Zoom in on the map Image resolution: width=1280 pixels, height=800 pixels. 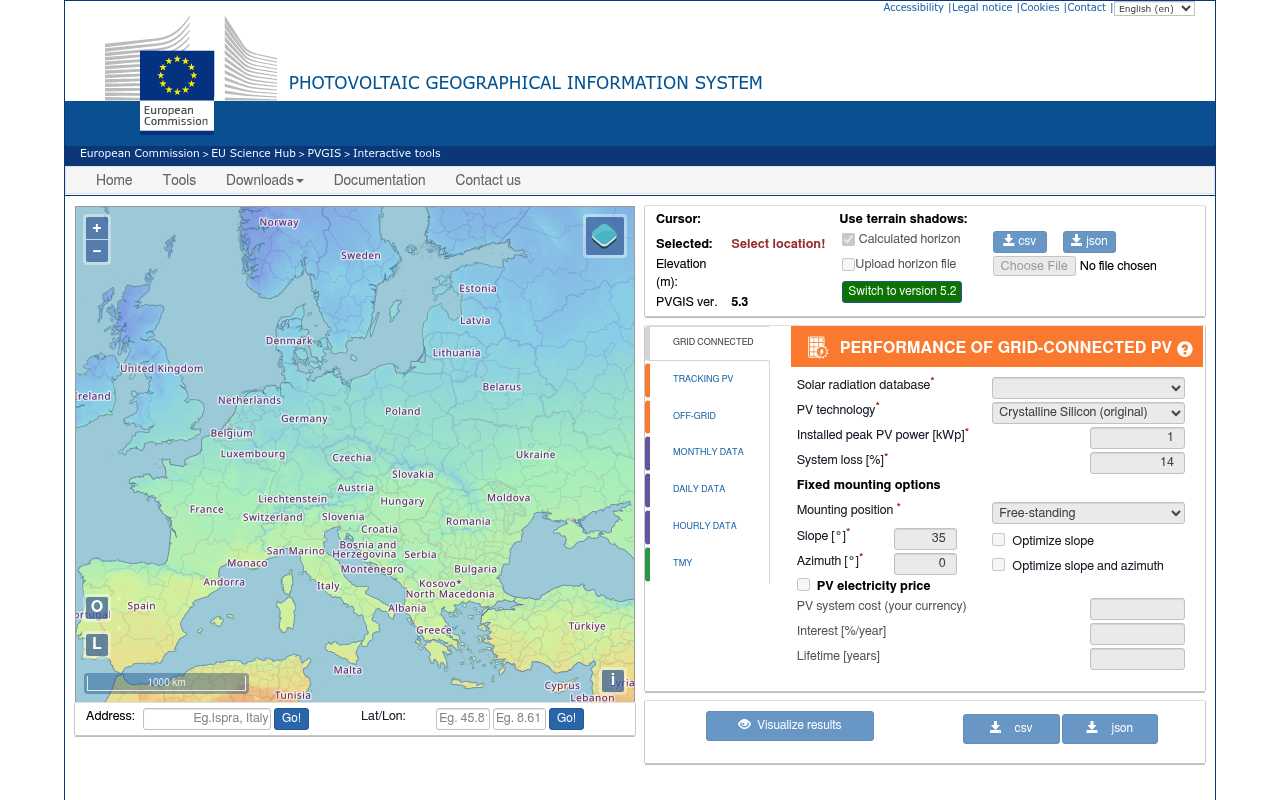click(x=97, y=228)
